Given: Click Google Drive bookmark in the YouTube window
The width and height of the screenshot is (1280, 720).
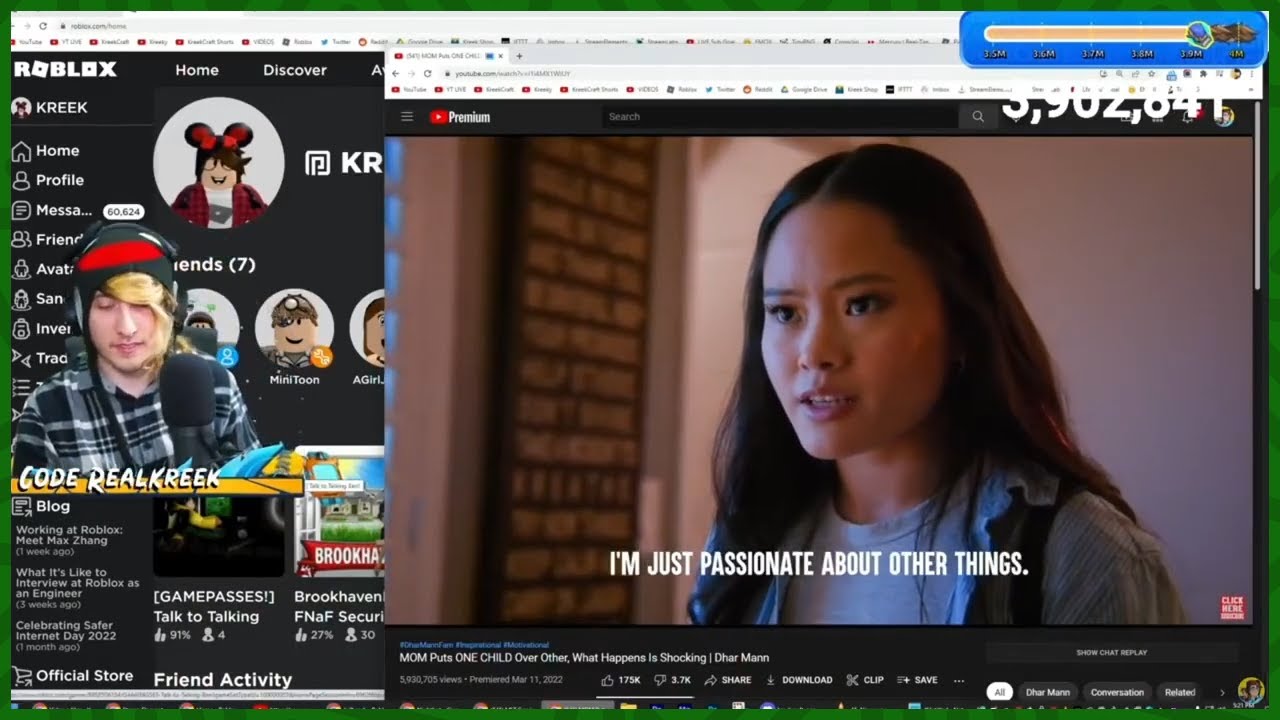Looking at the screenshot, I should pos(803,90).
